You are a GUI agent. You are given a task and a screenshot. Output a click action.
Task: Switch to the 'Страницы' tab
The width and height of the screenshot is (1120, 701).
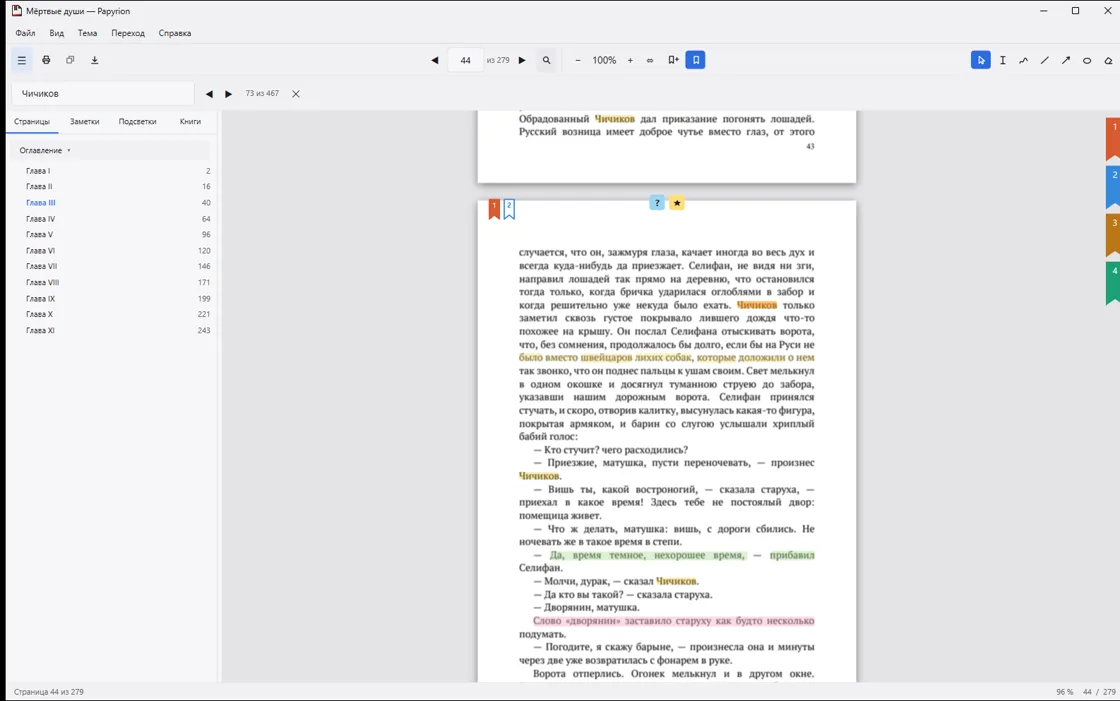point(32,121)
